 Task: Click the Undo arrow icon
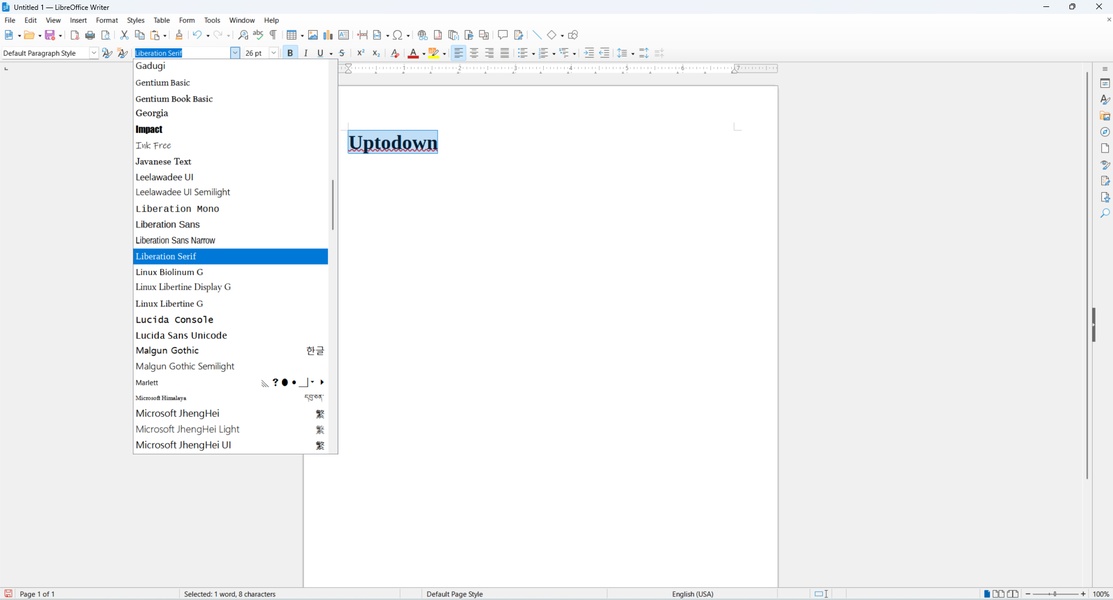[197, 35]
